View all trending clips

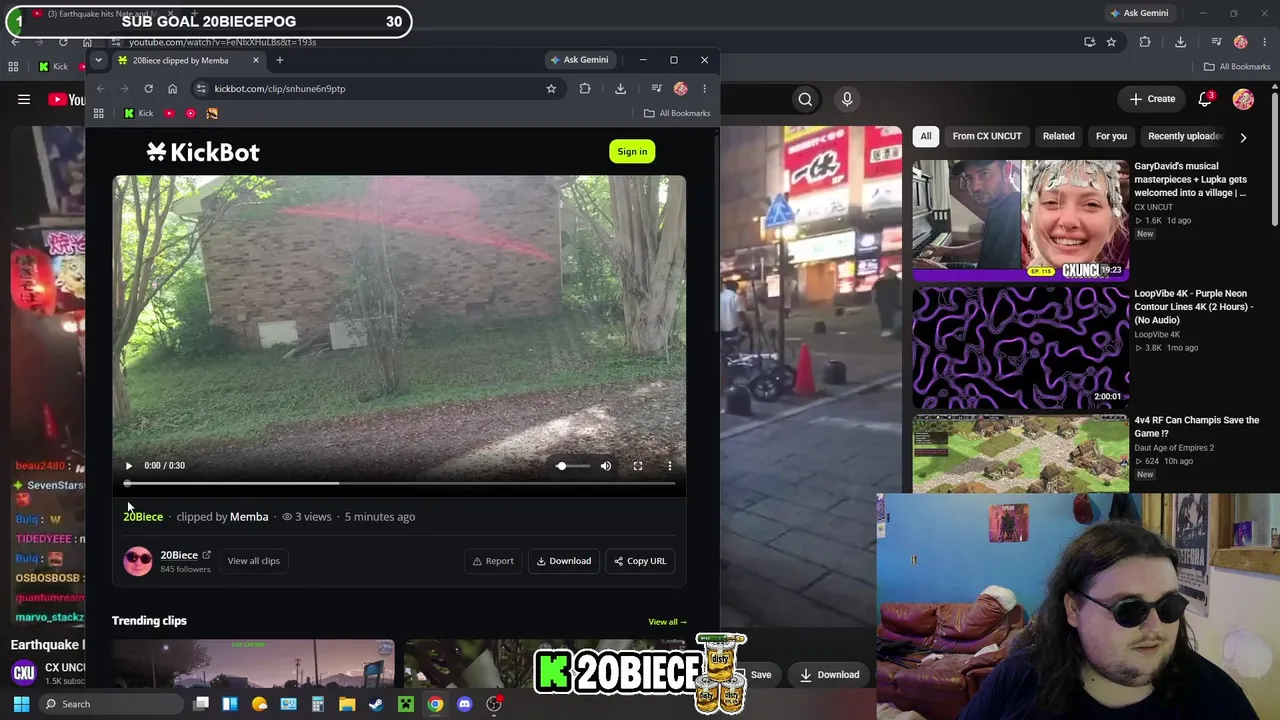tap(667, 622)
